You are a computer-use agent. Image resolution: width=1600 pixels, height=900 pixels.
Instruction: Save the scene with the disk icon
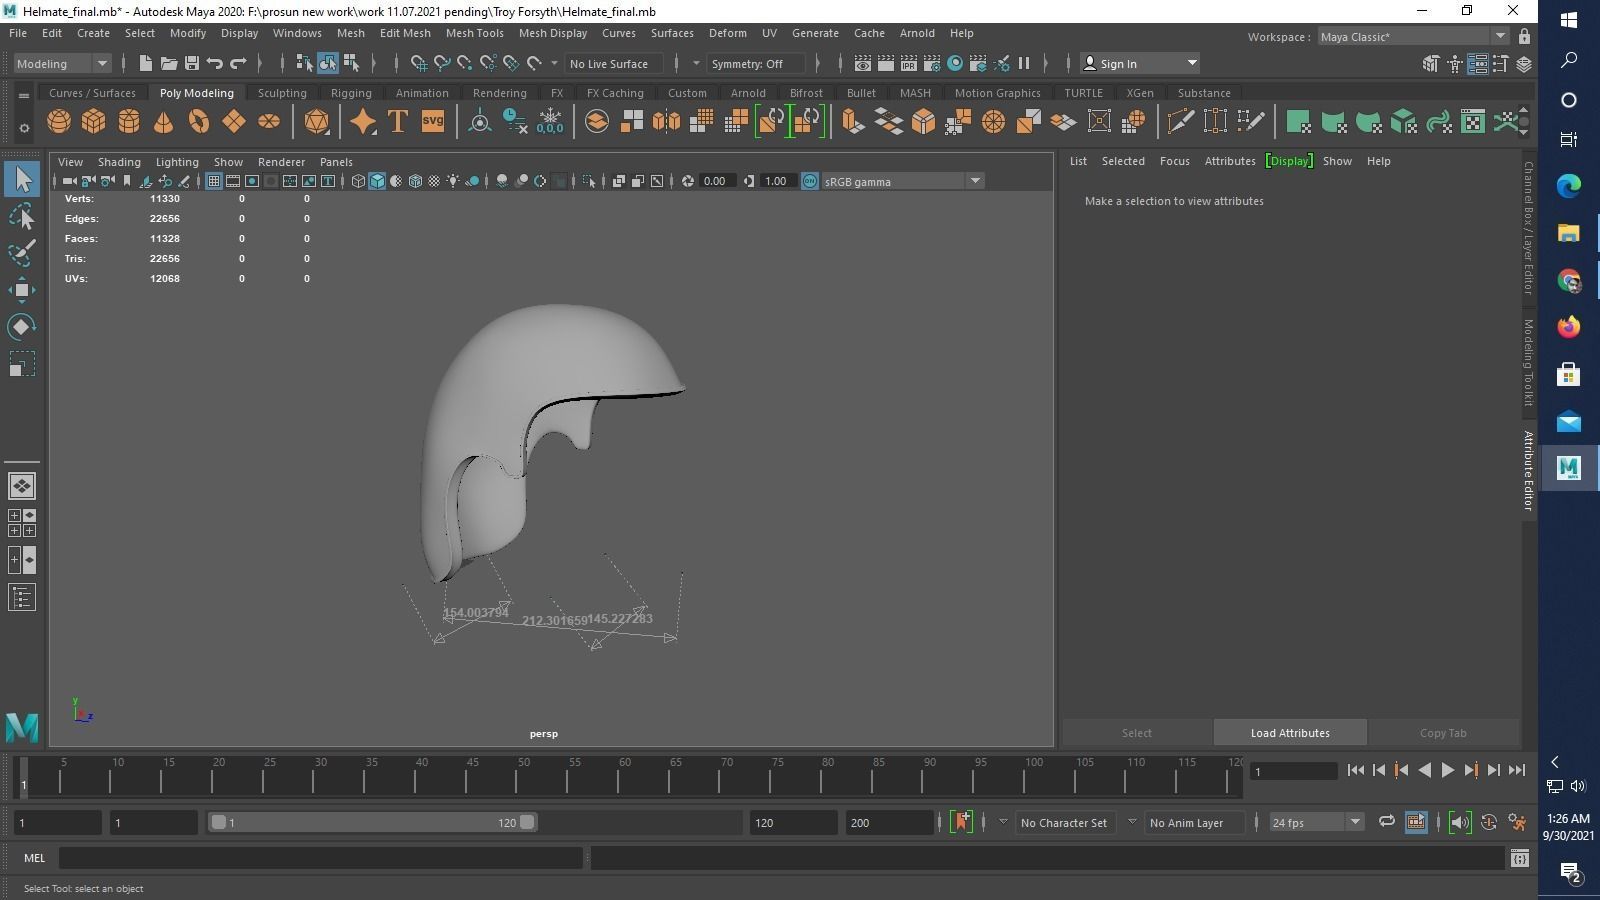tap(192, 63)
